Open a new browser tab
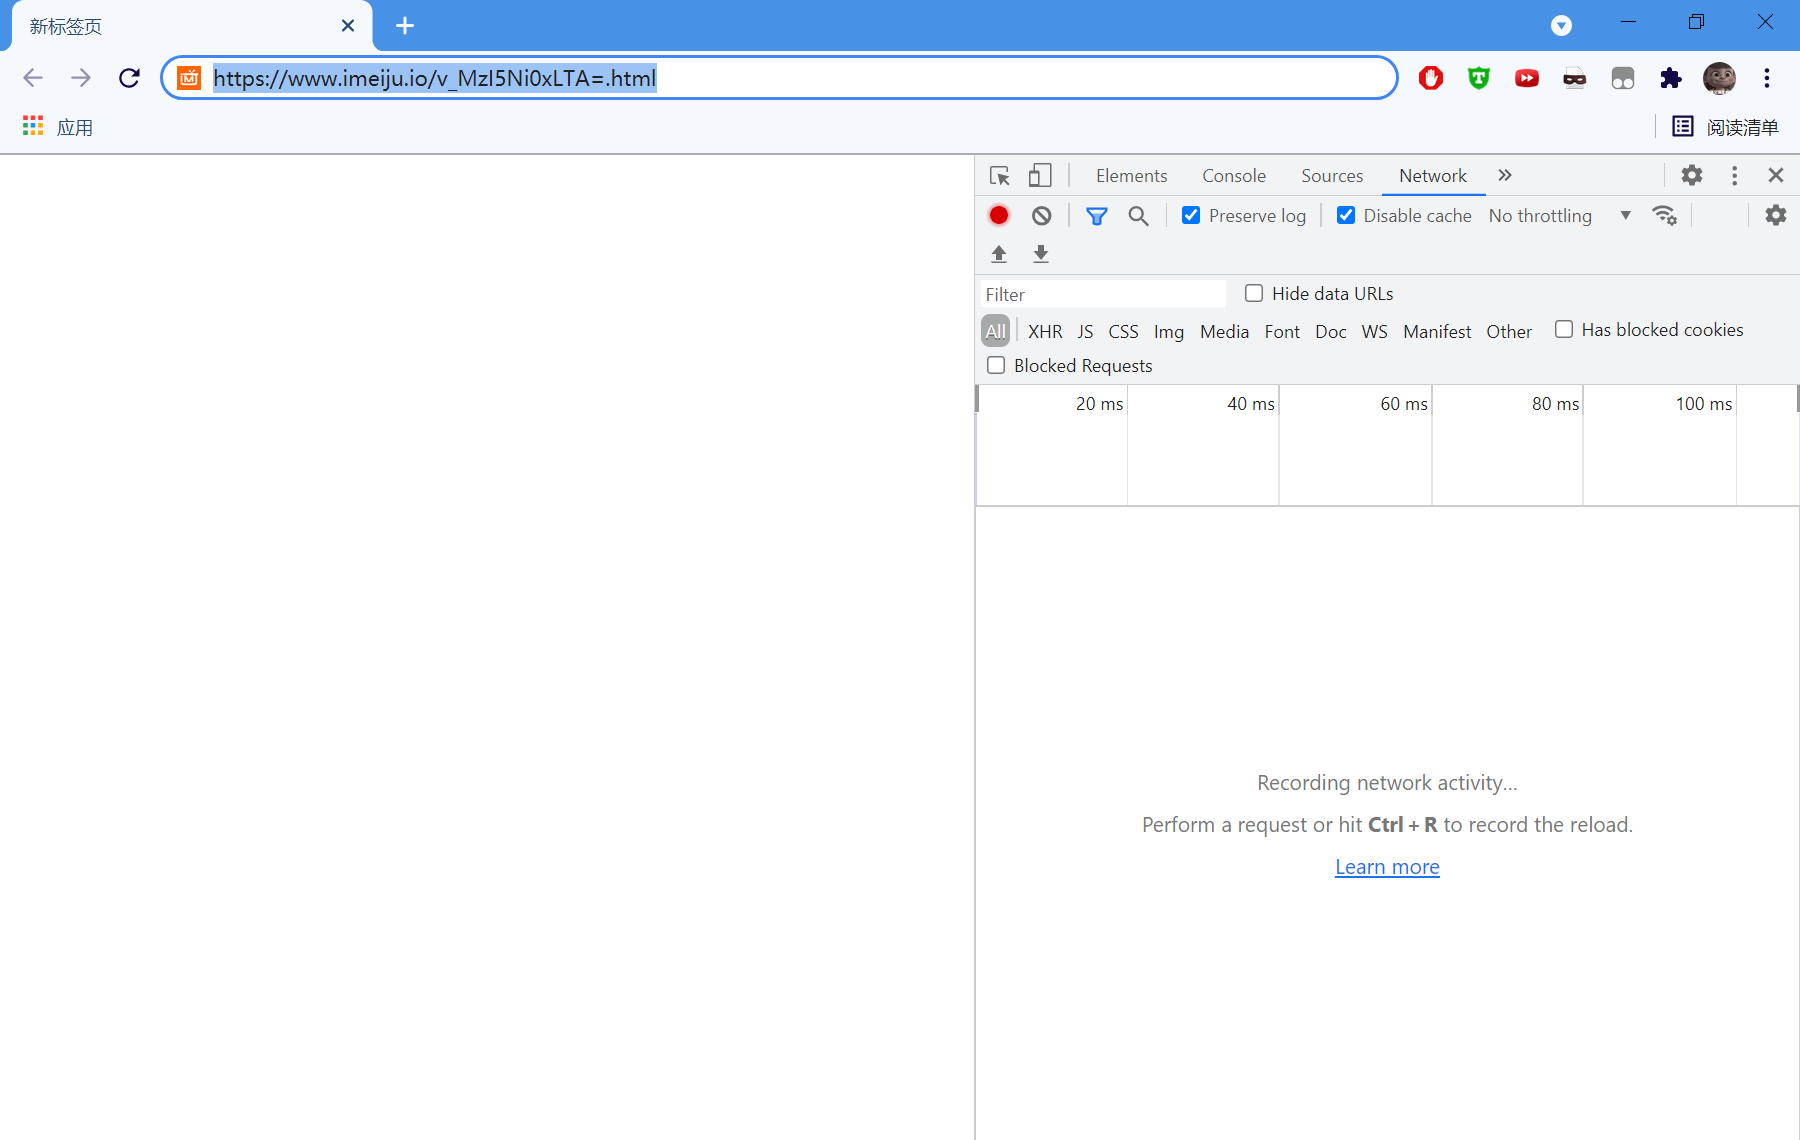 (405, 26)
